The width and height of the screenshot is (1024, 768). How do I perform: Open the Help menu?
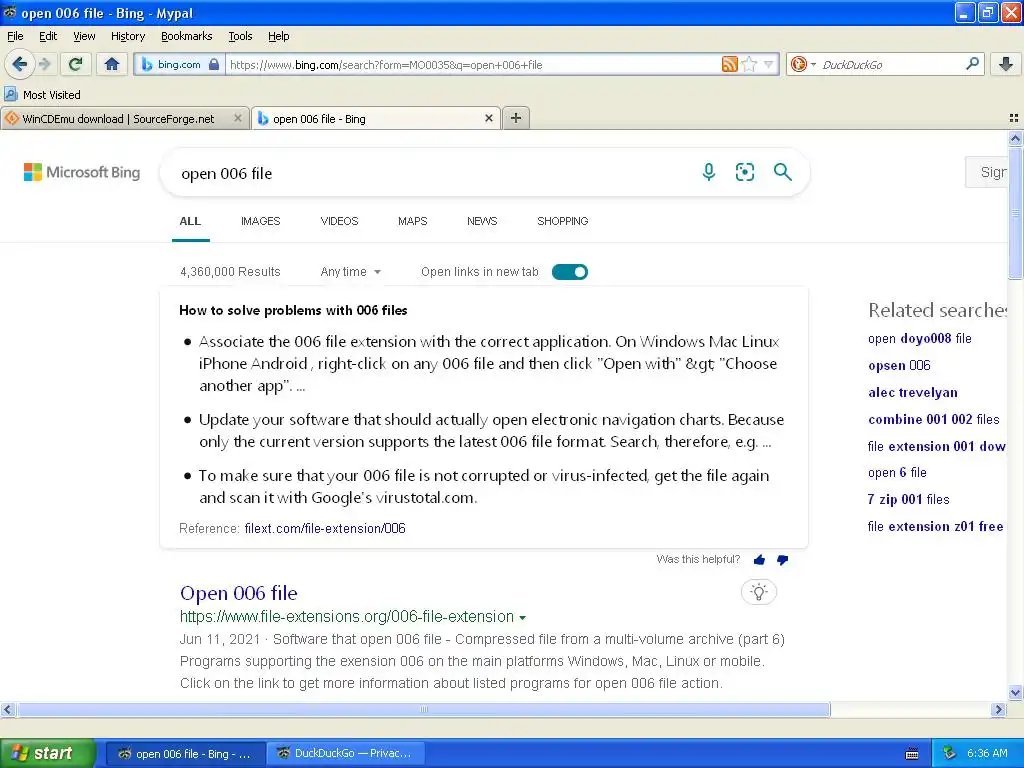tap(278, 36)
